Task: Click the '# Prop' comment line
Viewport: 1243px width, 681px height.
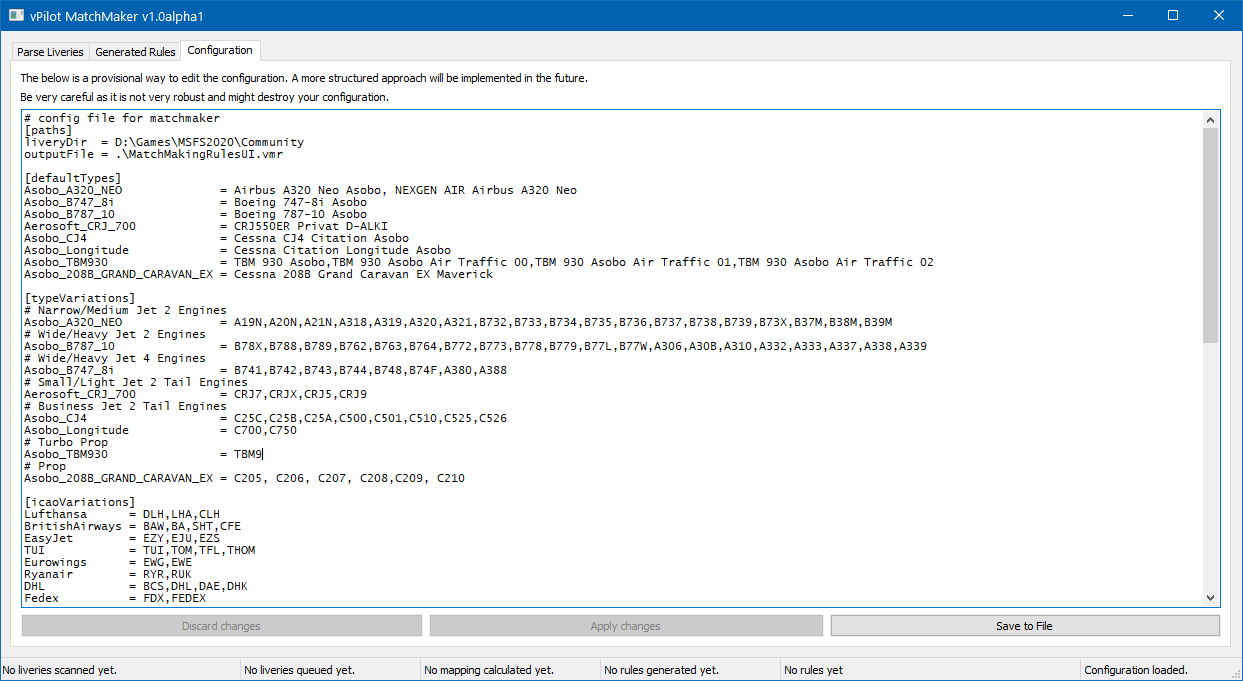Action: (45, 466)
